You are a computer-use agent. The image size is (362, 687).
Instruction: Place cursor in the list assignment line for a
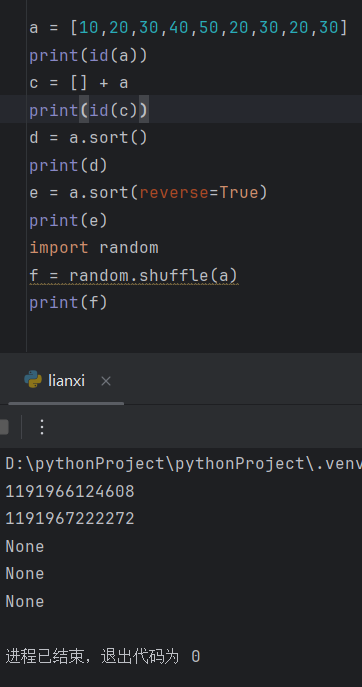tap(188, 28)
